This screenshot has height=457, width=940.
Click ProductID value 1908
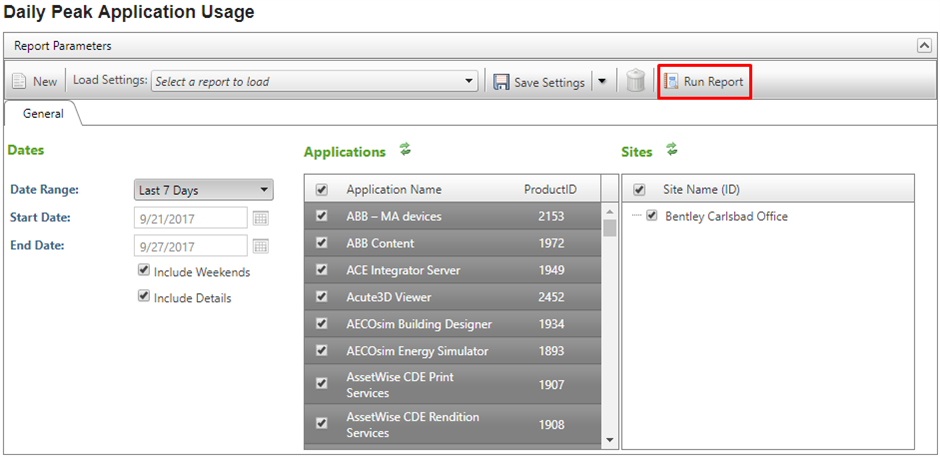pos(551,425)
